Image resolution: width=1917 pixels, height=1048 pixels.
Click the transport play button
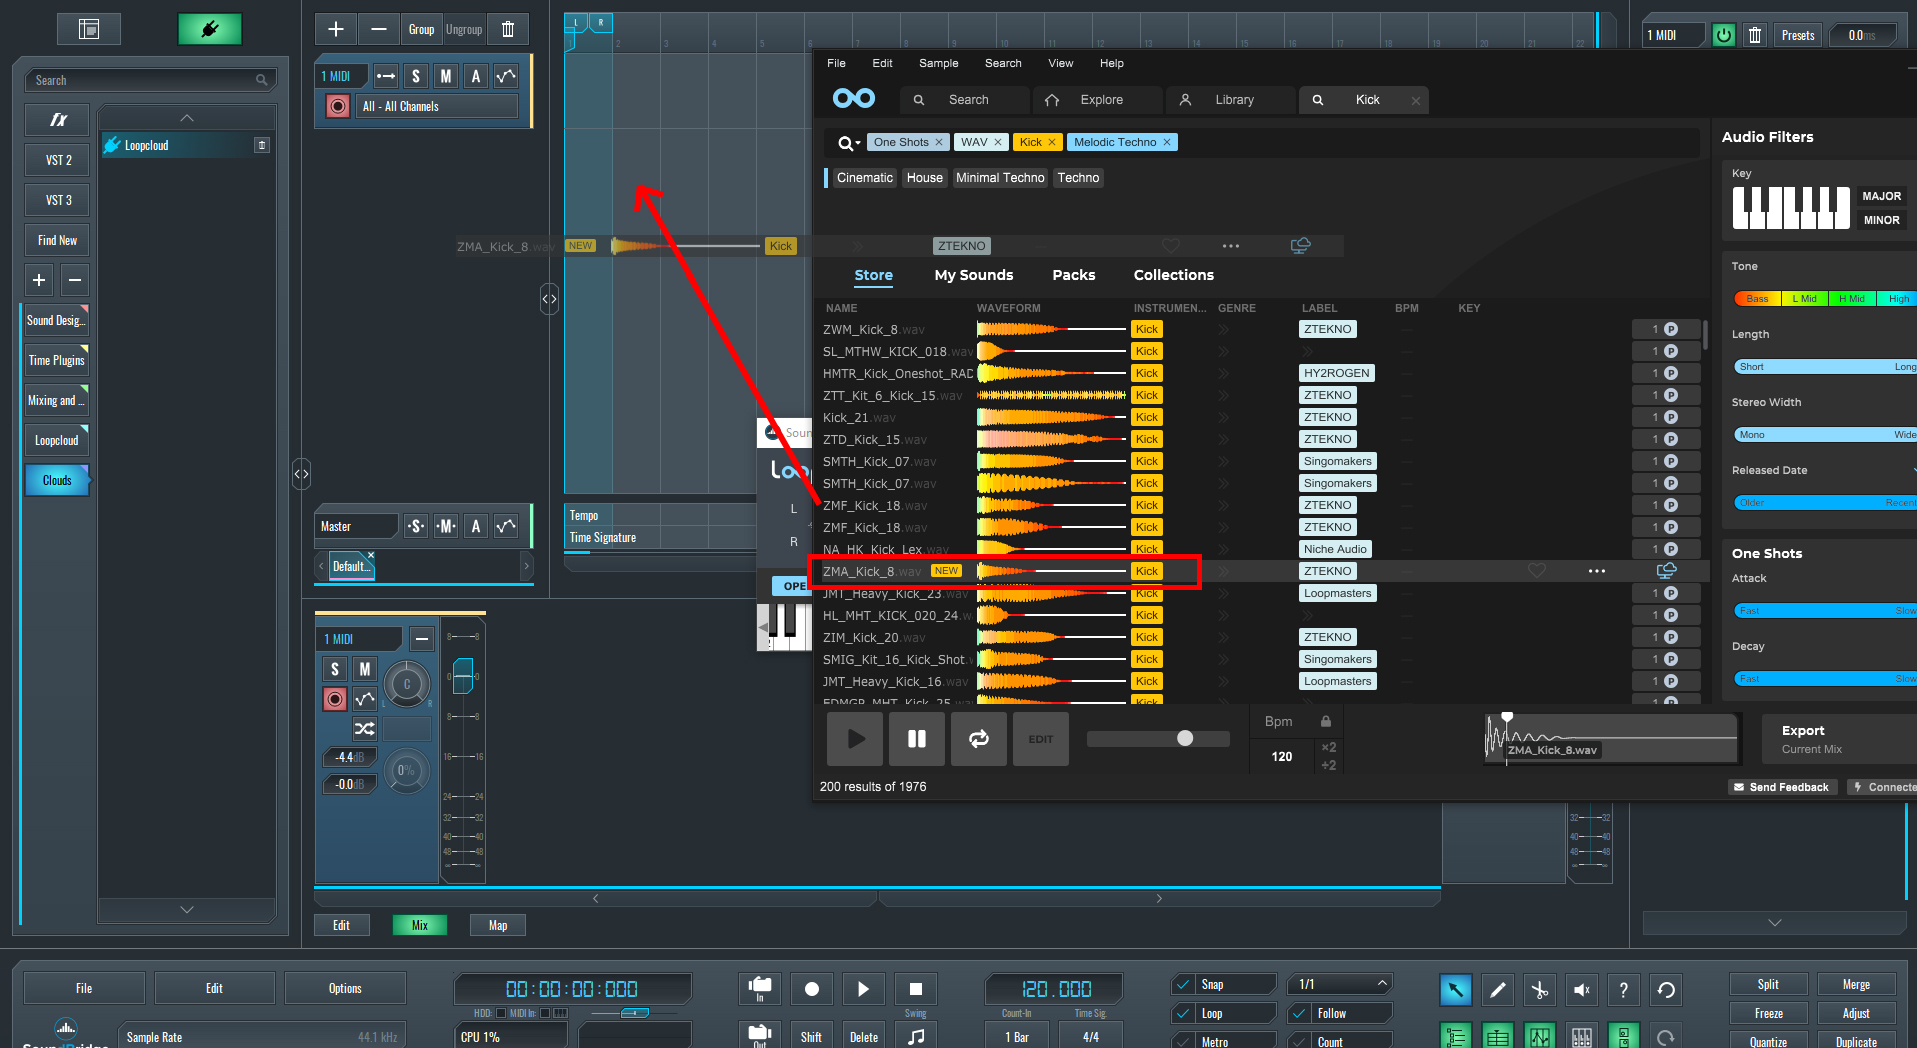pyautogui.click(x=863, y=989)
